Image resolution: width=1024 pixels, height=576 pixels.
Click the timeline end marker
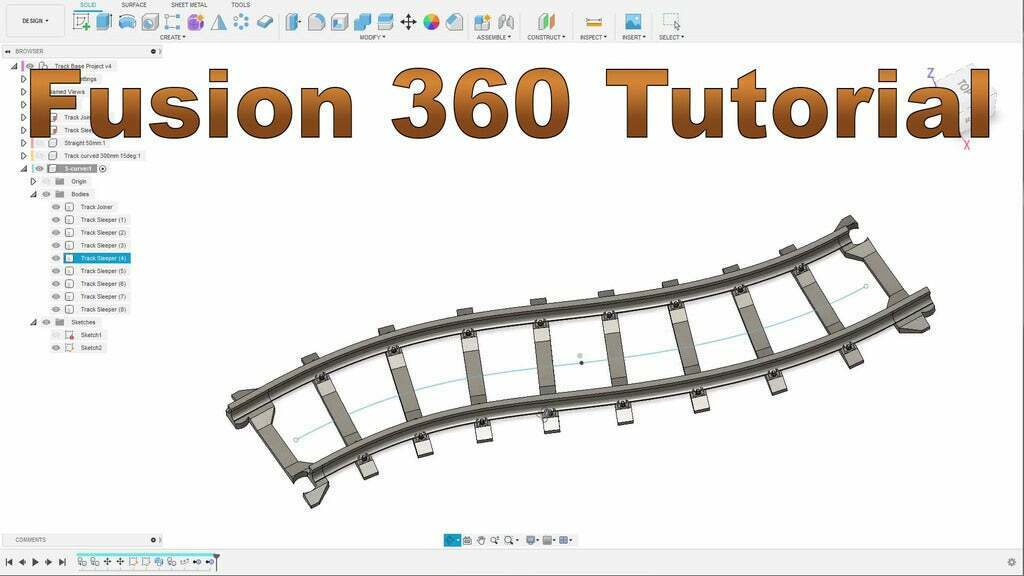[x=216, y=560]
